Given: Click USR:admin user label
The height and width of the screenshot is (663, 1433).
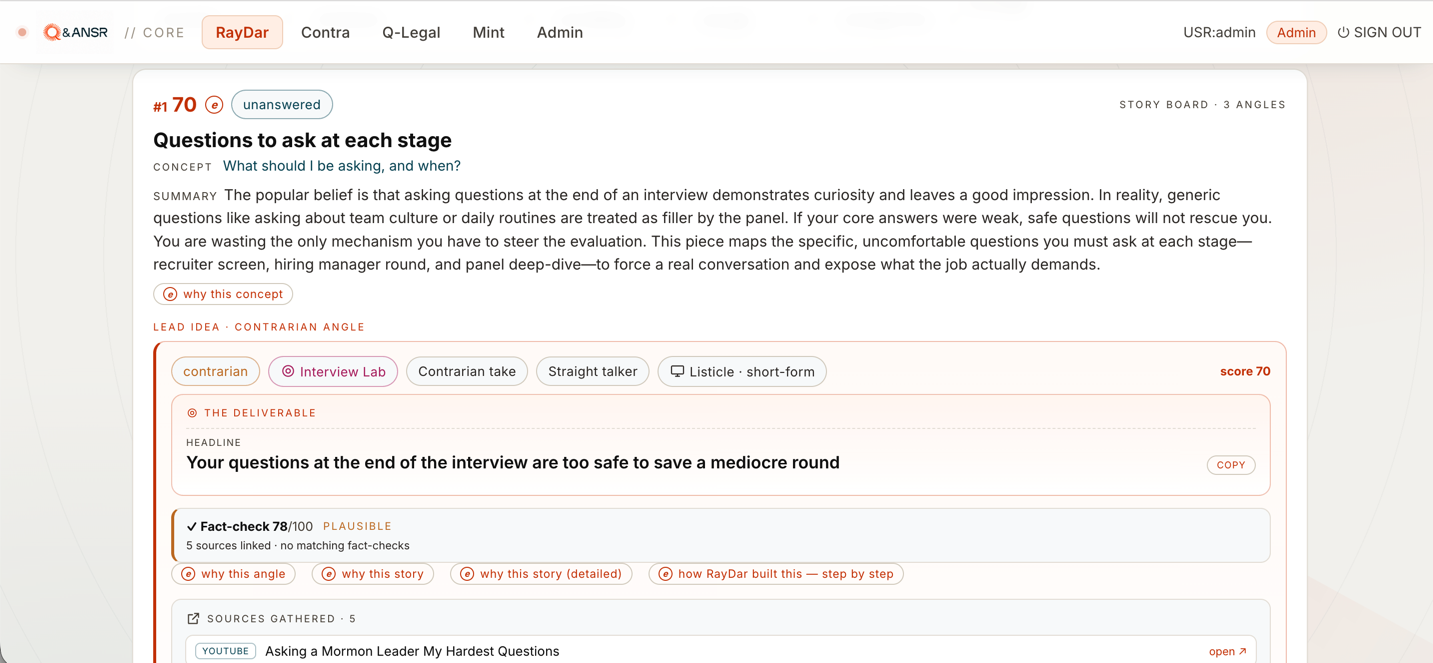Looking at the screenshot, I should [x=1219, y=32].
